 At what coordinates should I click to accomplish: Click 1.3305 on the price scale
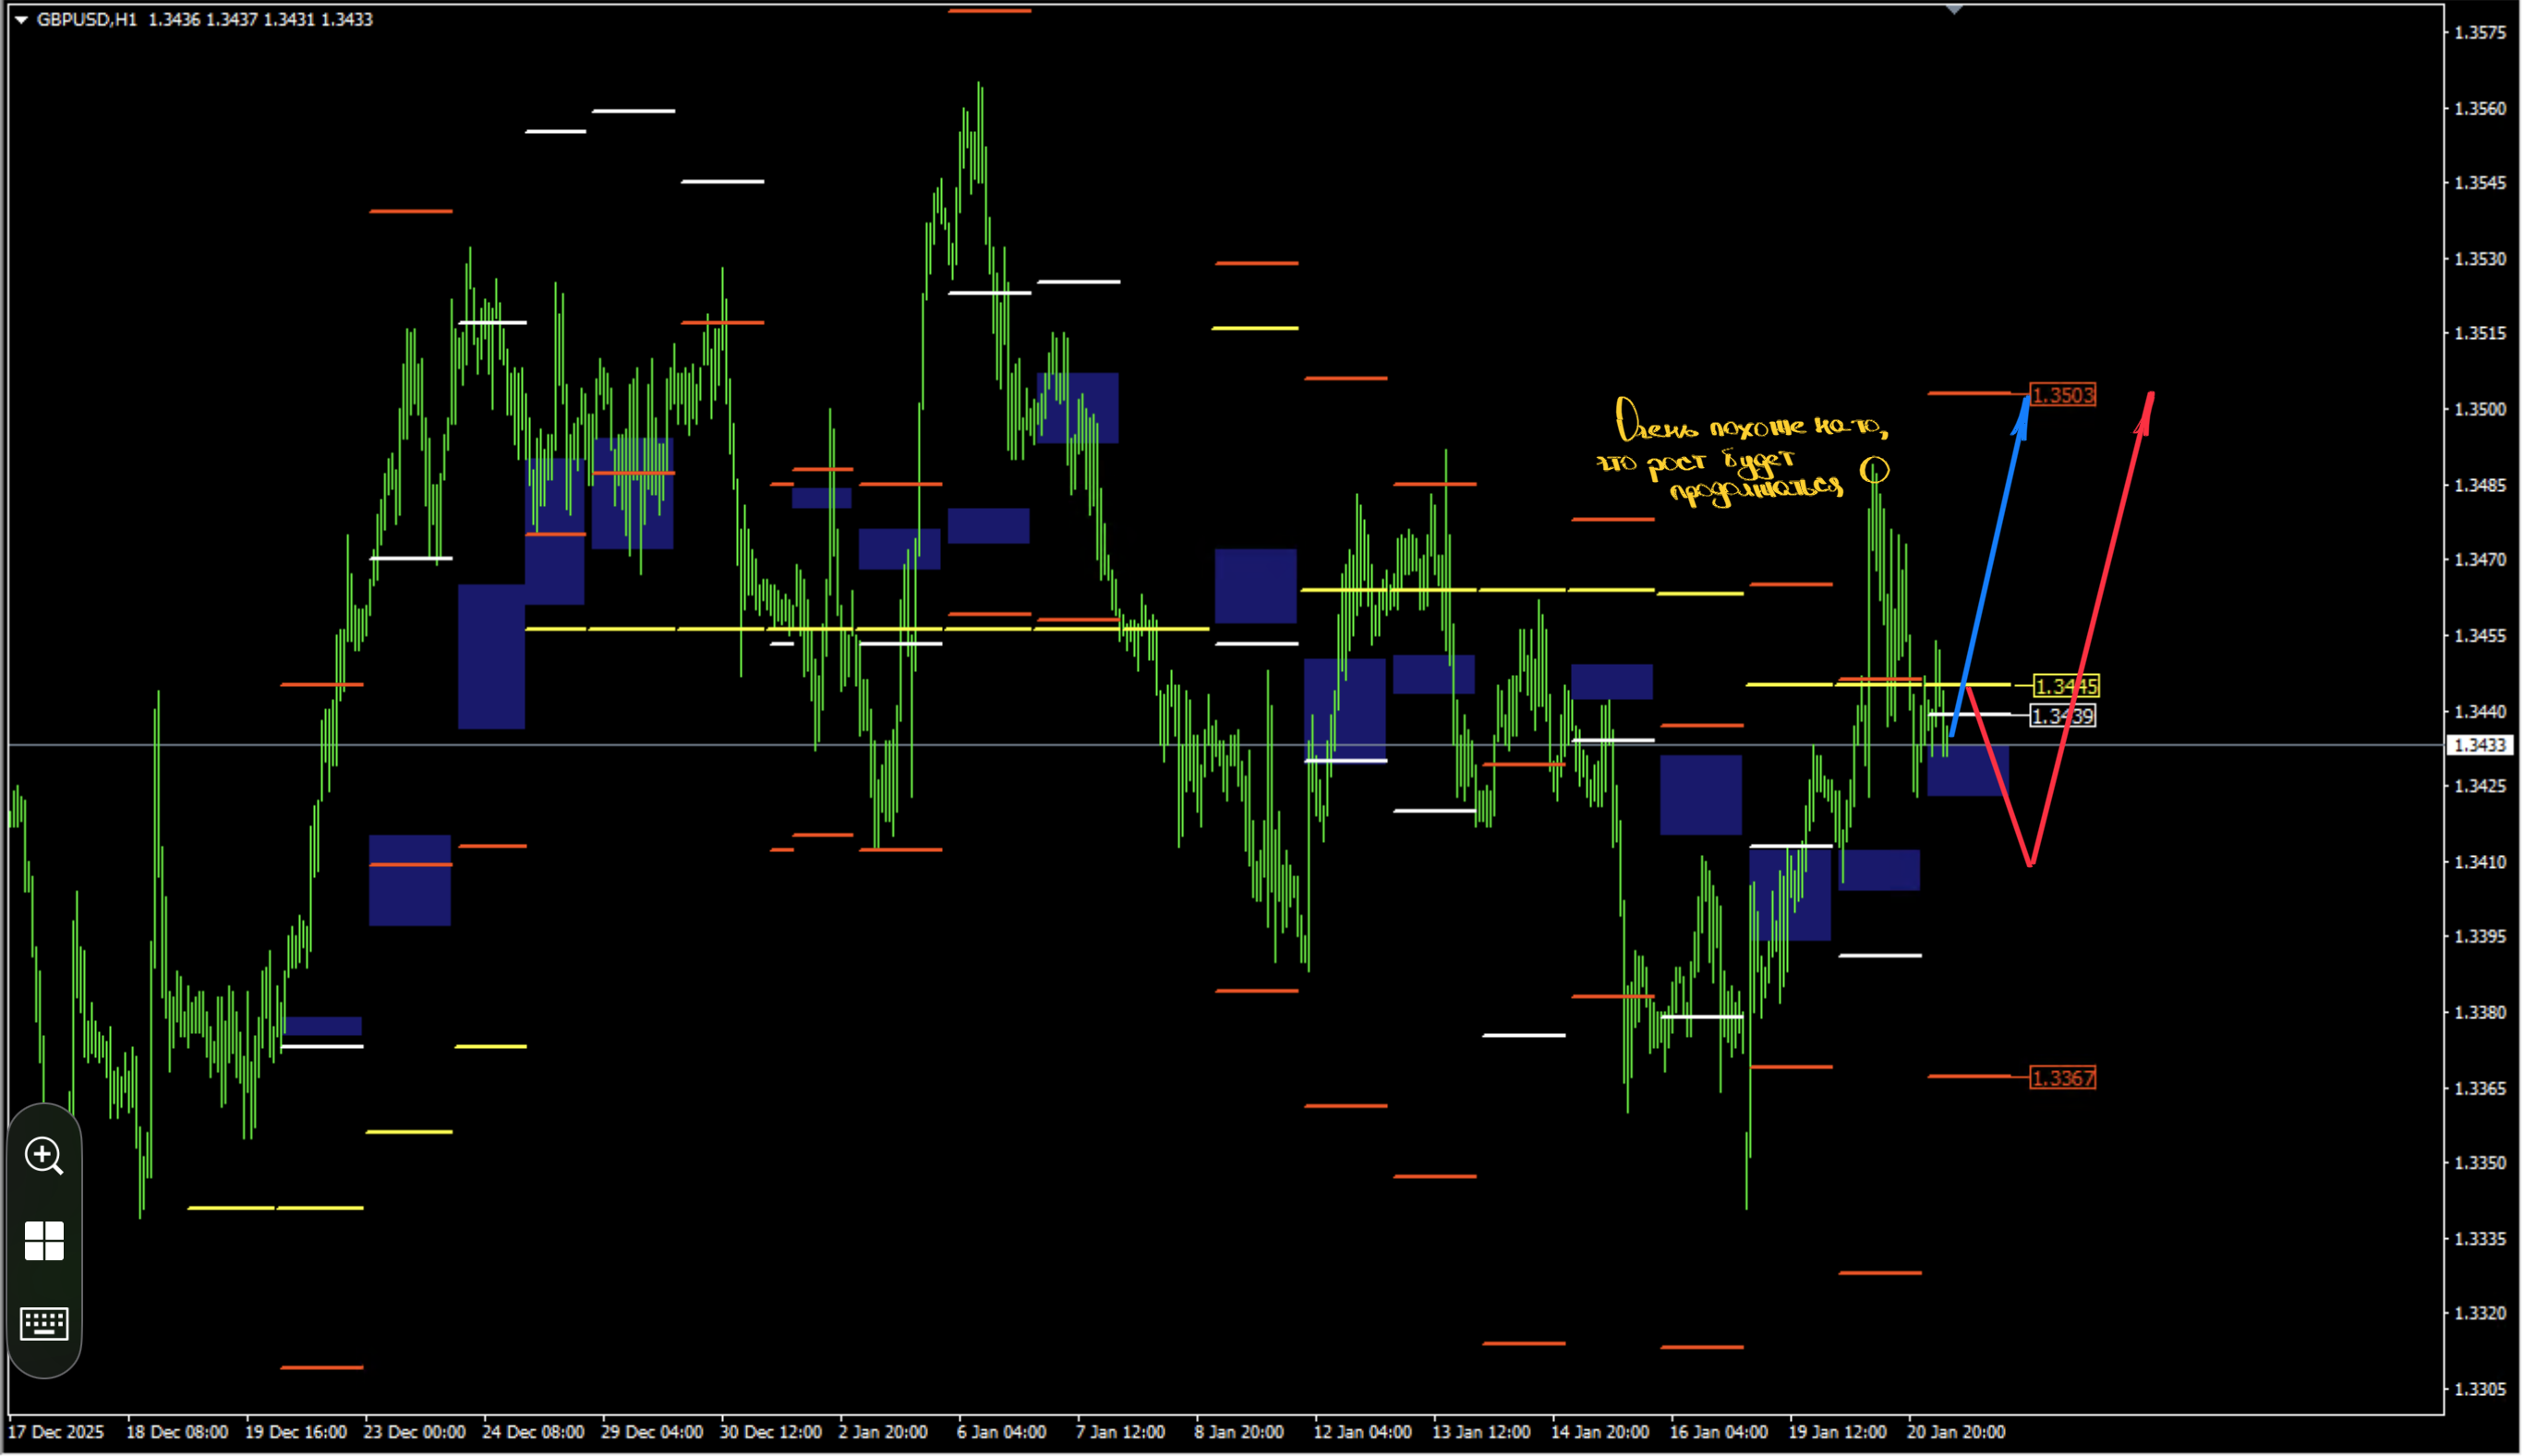2480,1389
